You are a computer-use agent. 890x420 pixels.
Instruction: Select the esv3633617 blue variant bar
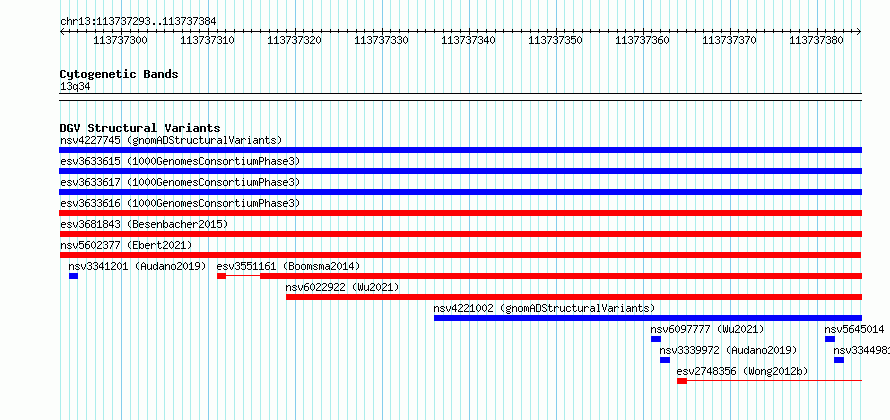[460, 192]
